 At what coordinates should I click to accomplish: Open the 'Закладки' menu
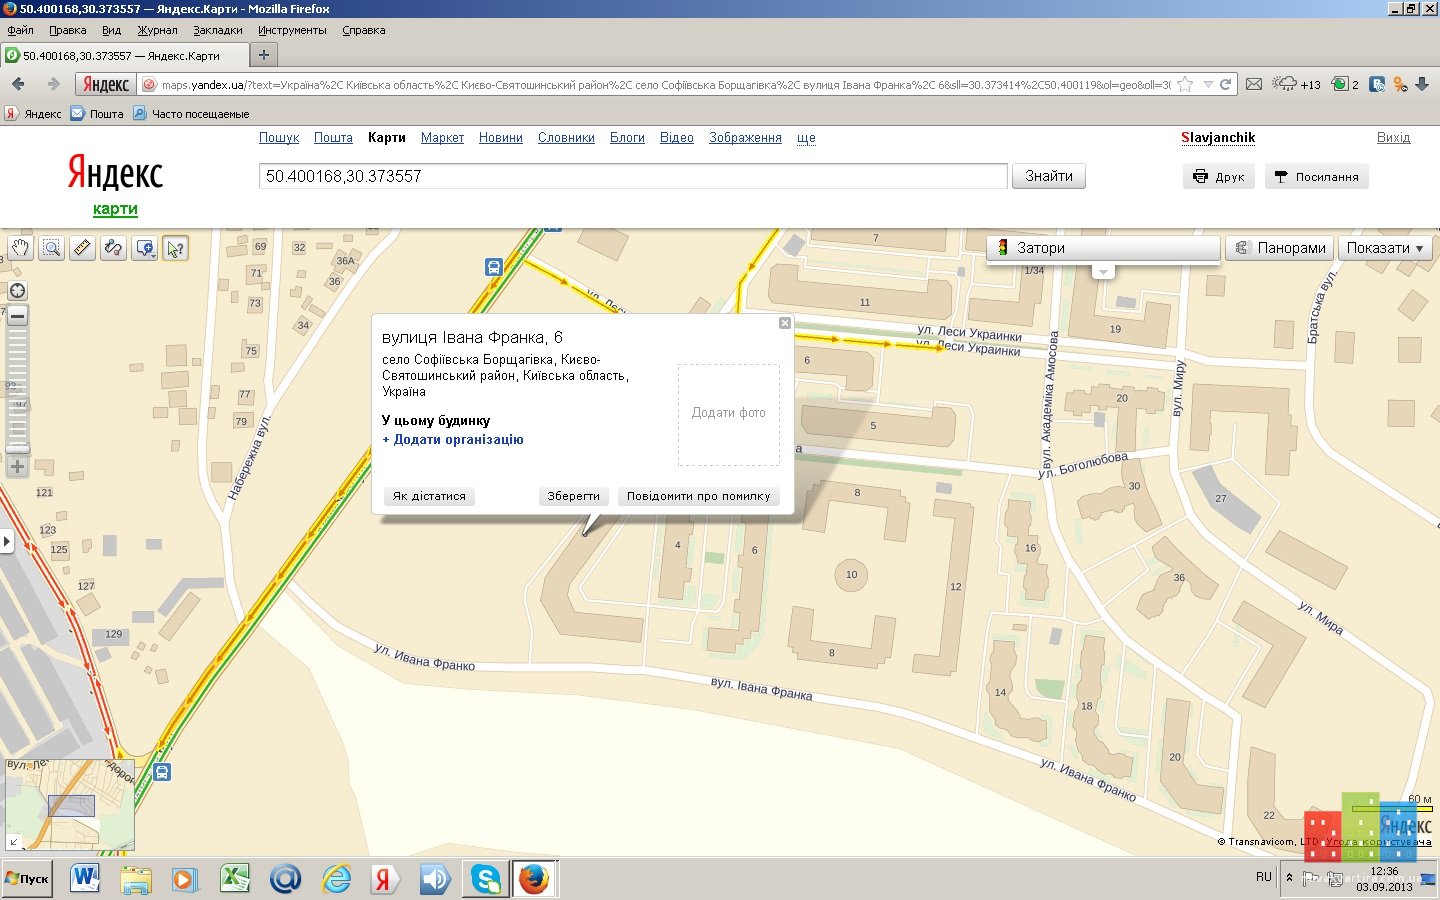pyautogui.click(x=218, y=30)
